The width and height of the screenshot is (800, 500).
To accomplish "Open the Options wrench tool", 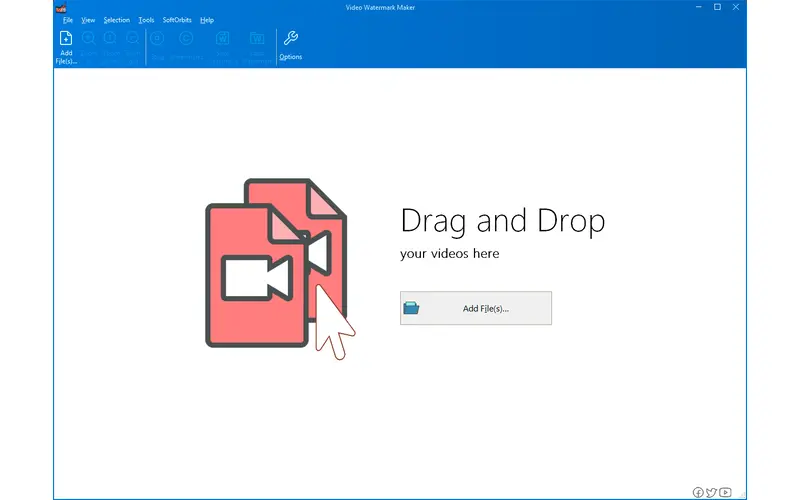I will (x=290, y=45).
